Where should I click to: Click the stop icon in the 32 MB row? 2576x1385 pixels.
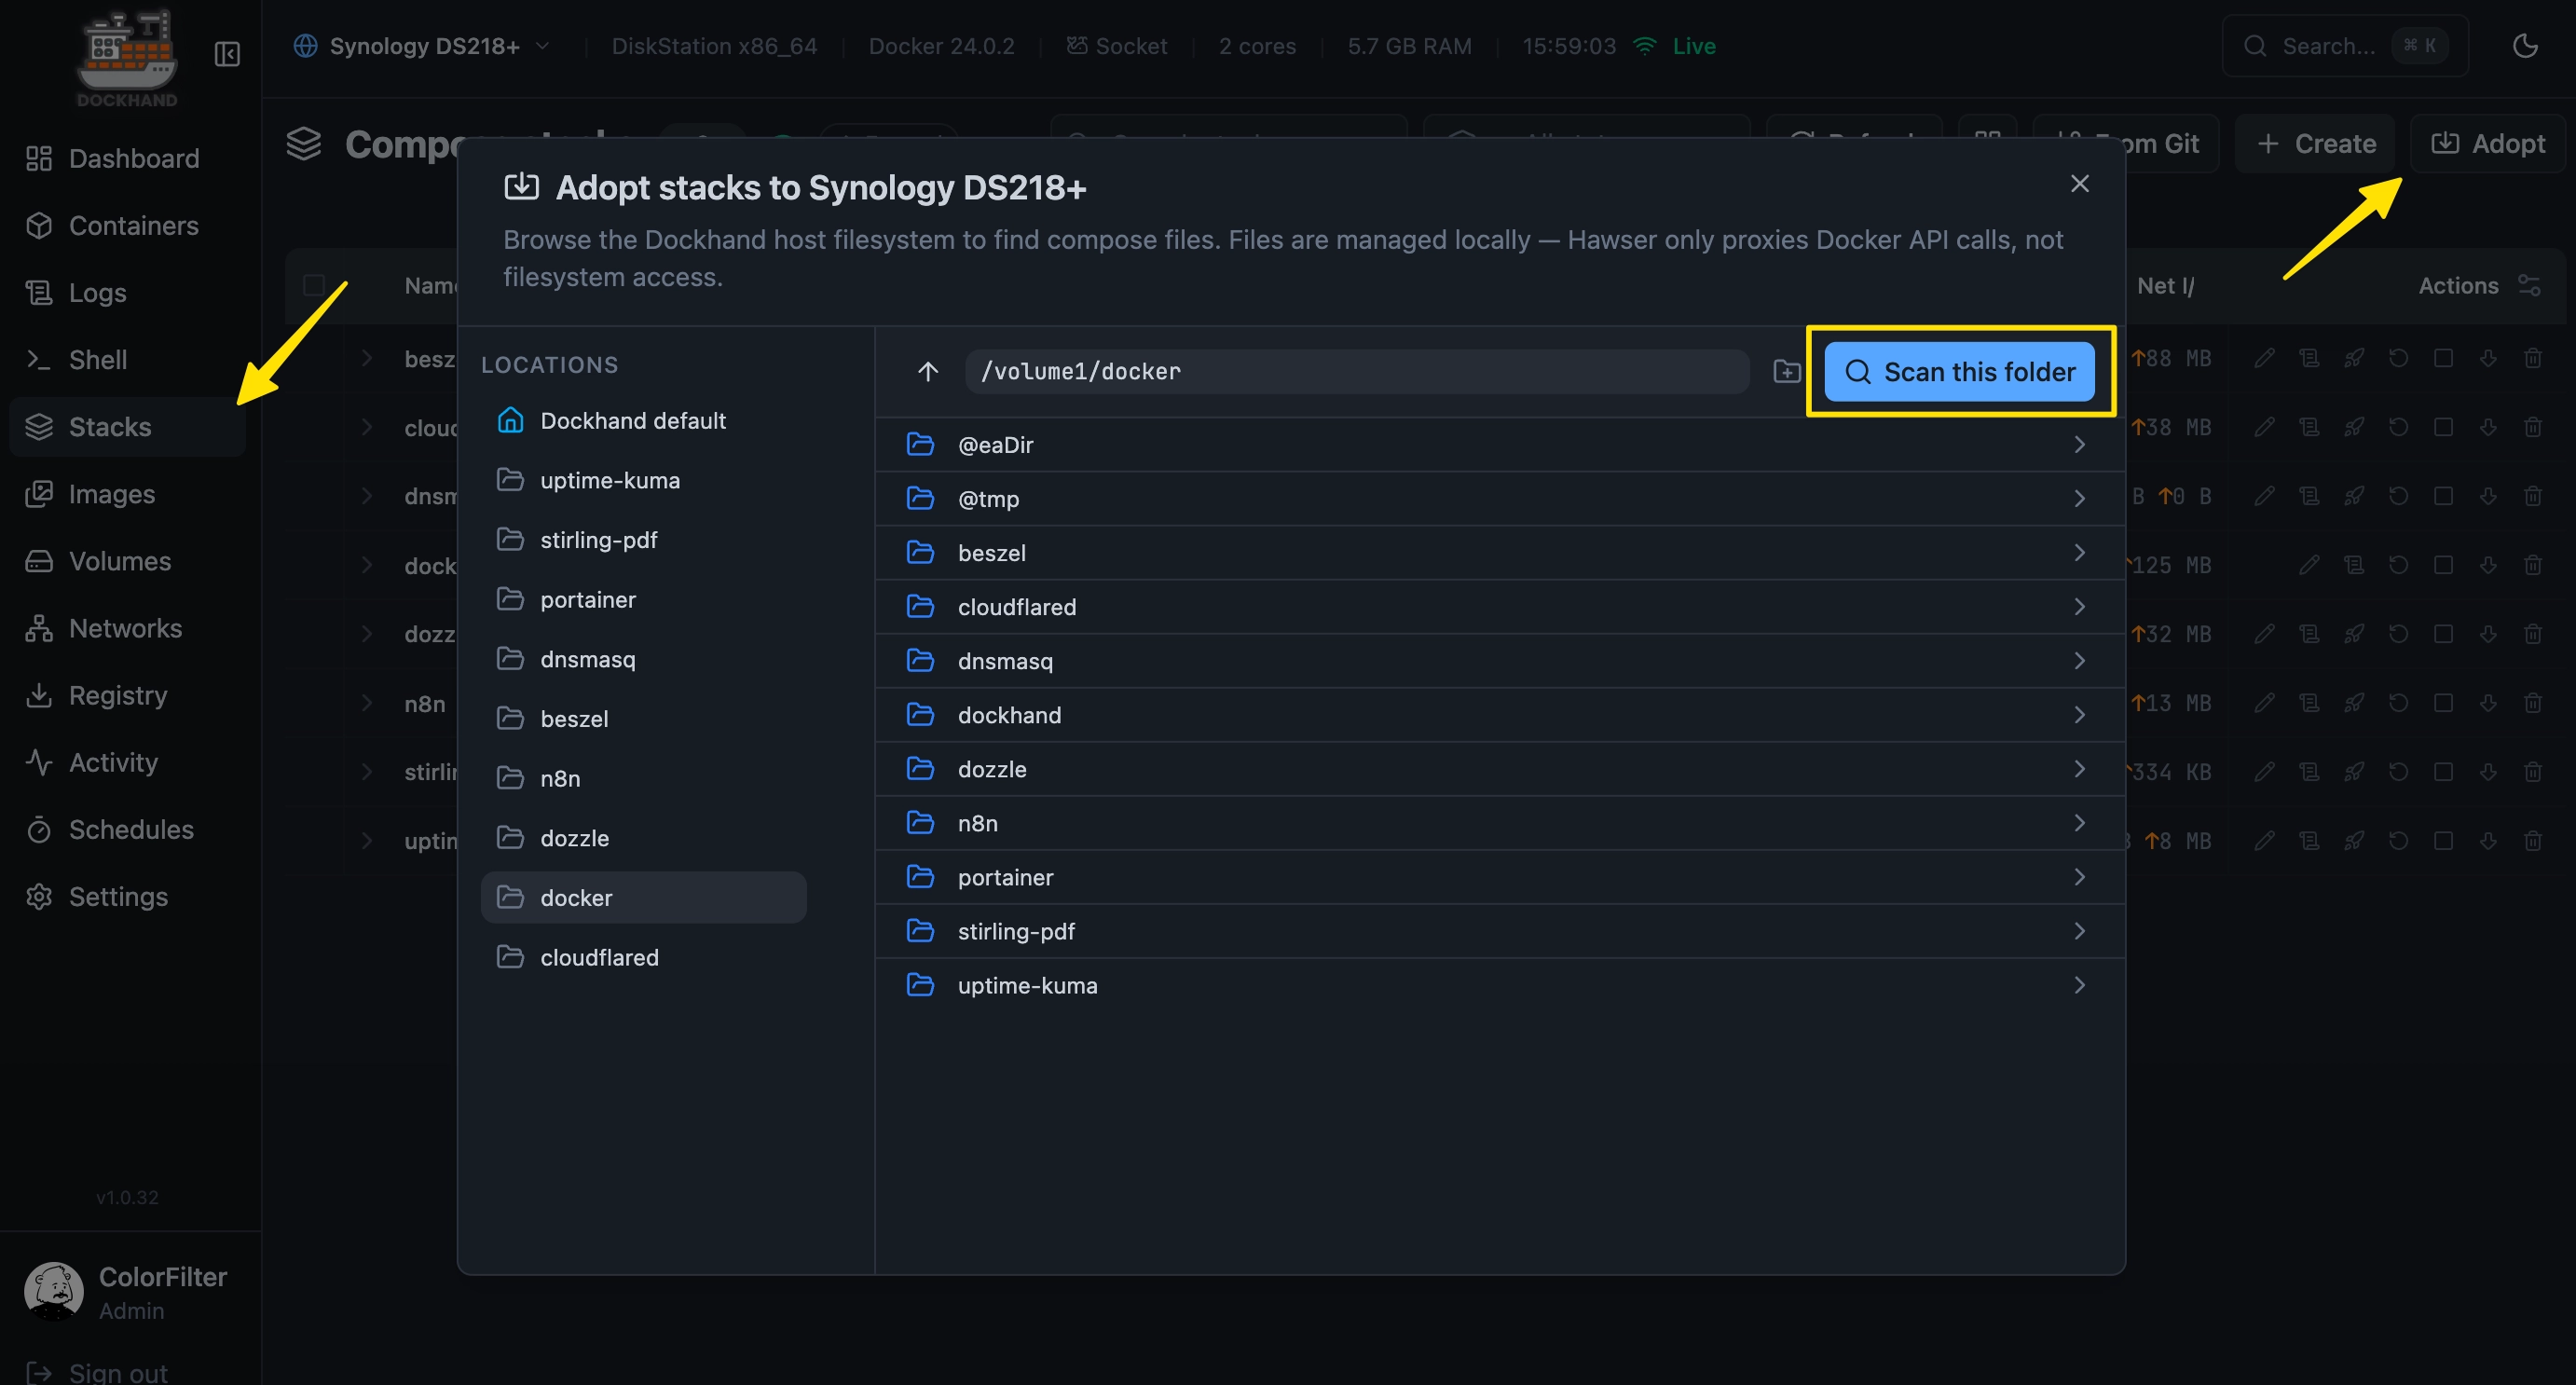[x=2443, y=634]
